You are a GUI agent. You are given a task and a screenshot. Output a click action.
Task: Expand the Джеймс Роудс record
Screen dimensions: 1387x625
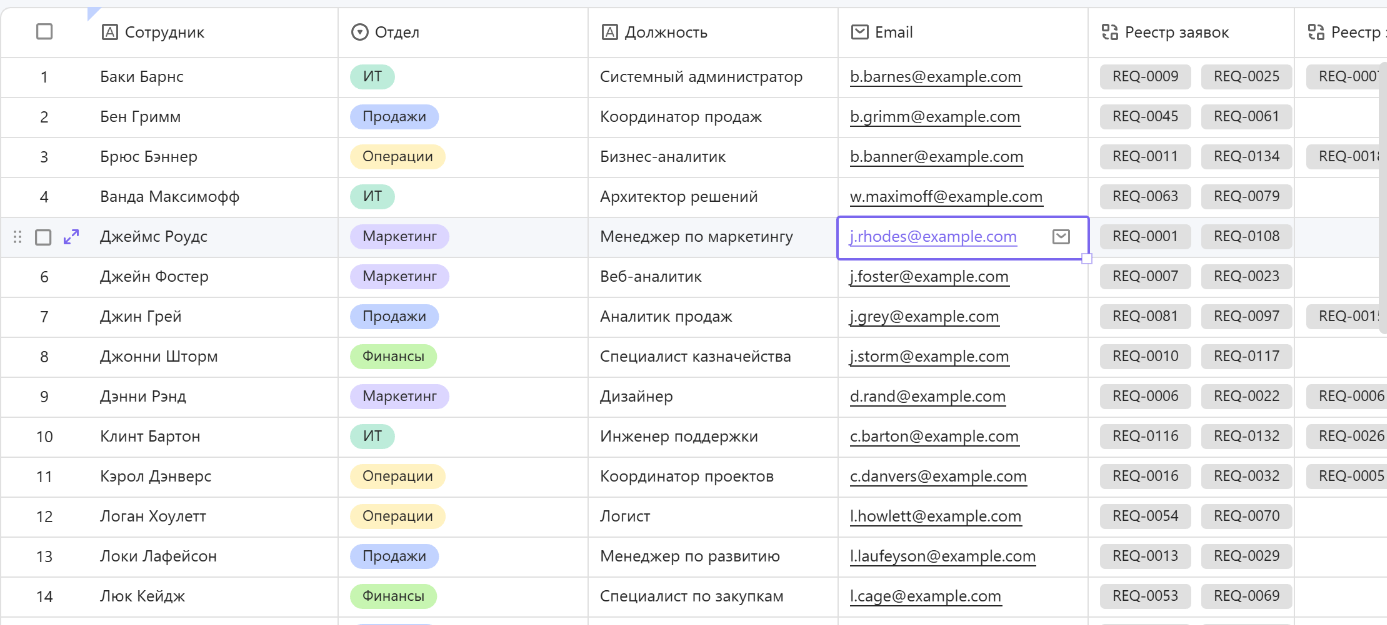pyautogui.click(x=71, y=237)
